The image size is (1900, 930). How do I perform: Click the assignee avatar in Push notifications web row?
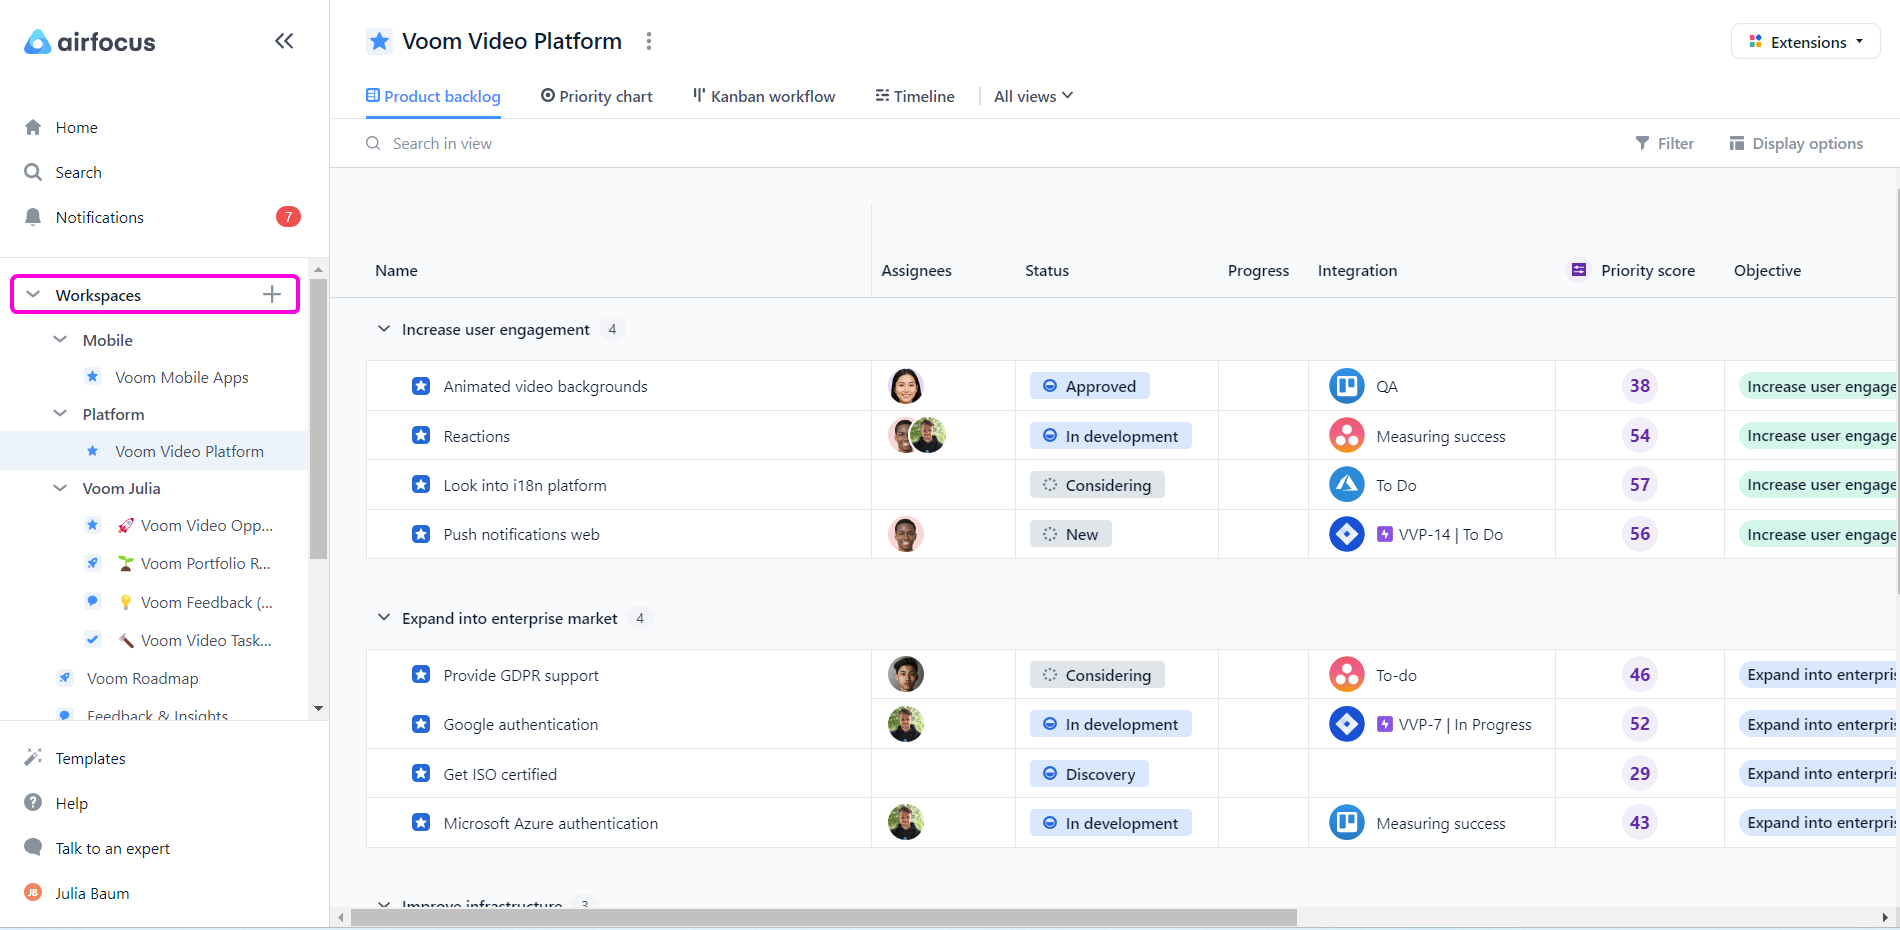906,534
